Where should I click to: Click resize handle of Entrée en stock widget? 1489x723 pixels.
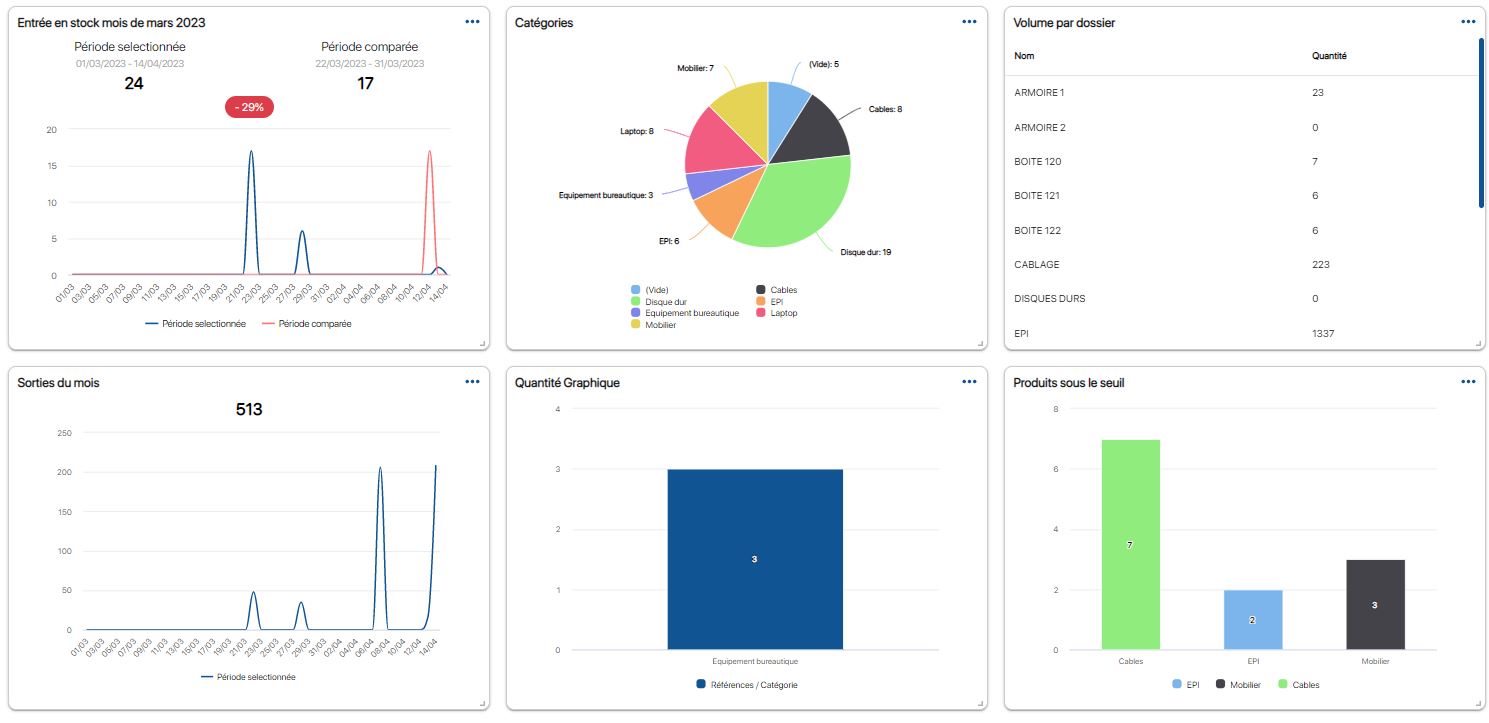pos(483,343)
